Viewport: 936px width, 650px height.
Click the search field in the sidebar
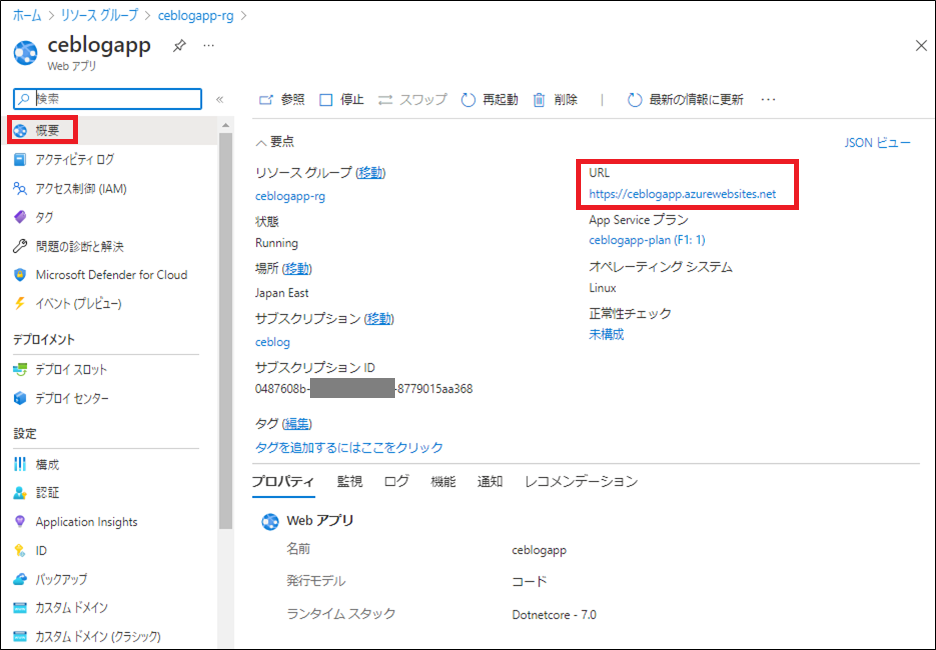click(x=107, y=99)
